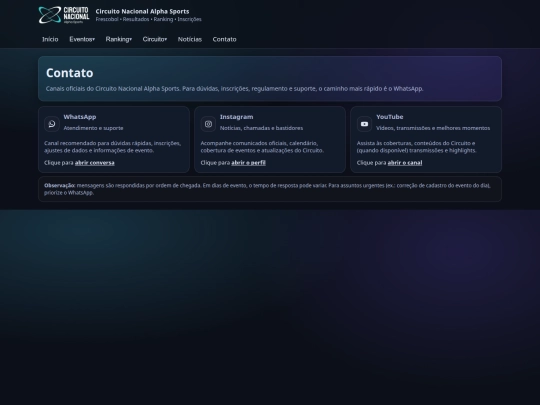
Task: Click the 'Notícias, chamadas e bastidores' subtitle
Action: [x=261, y=128]
